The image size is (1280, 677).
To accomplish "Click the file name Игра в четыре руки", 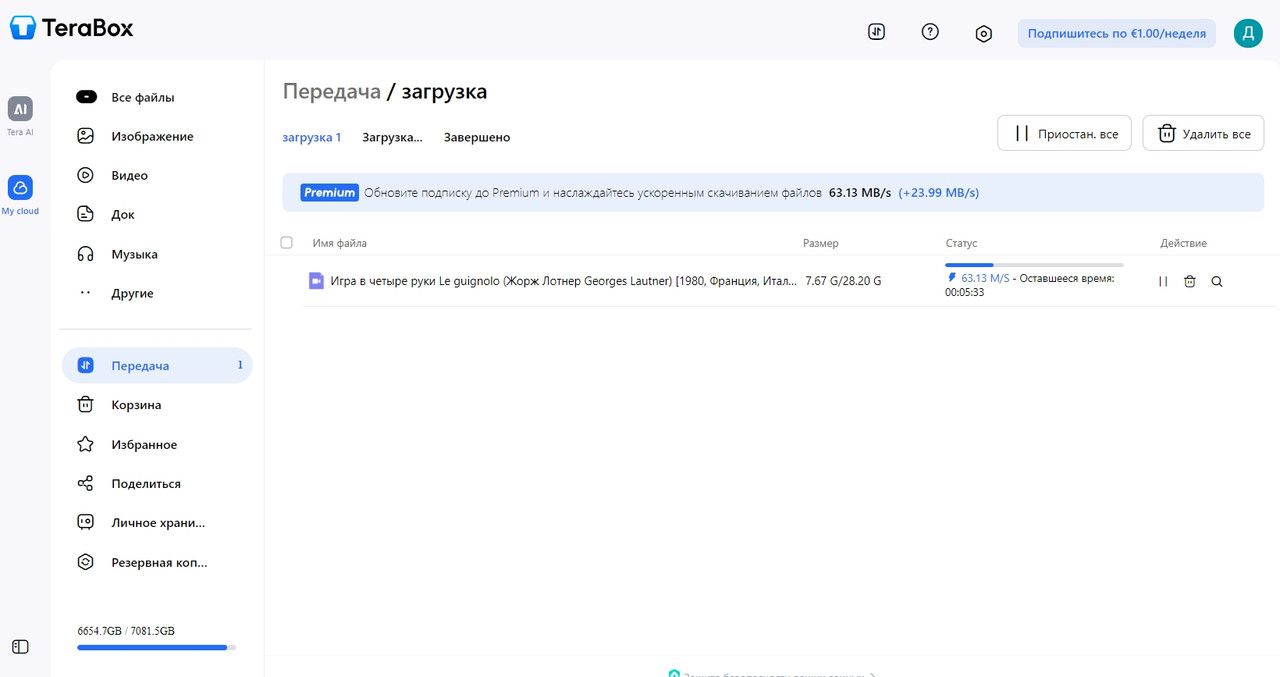I will 564,281.
